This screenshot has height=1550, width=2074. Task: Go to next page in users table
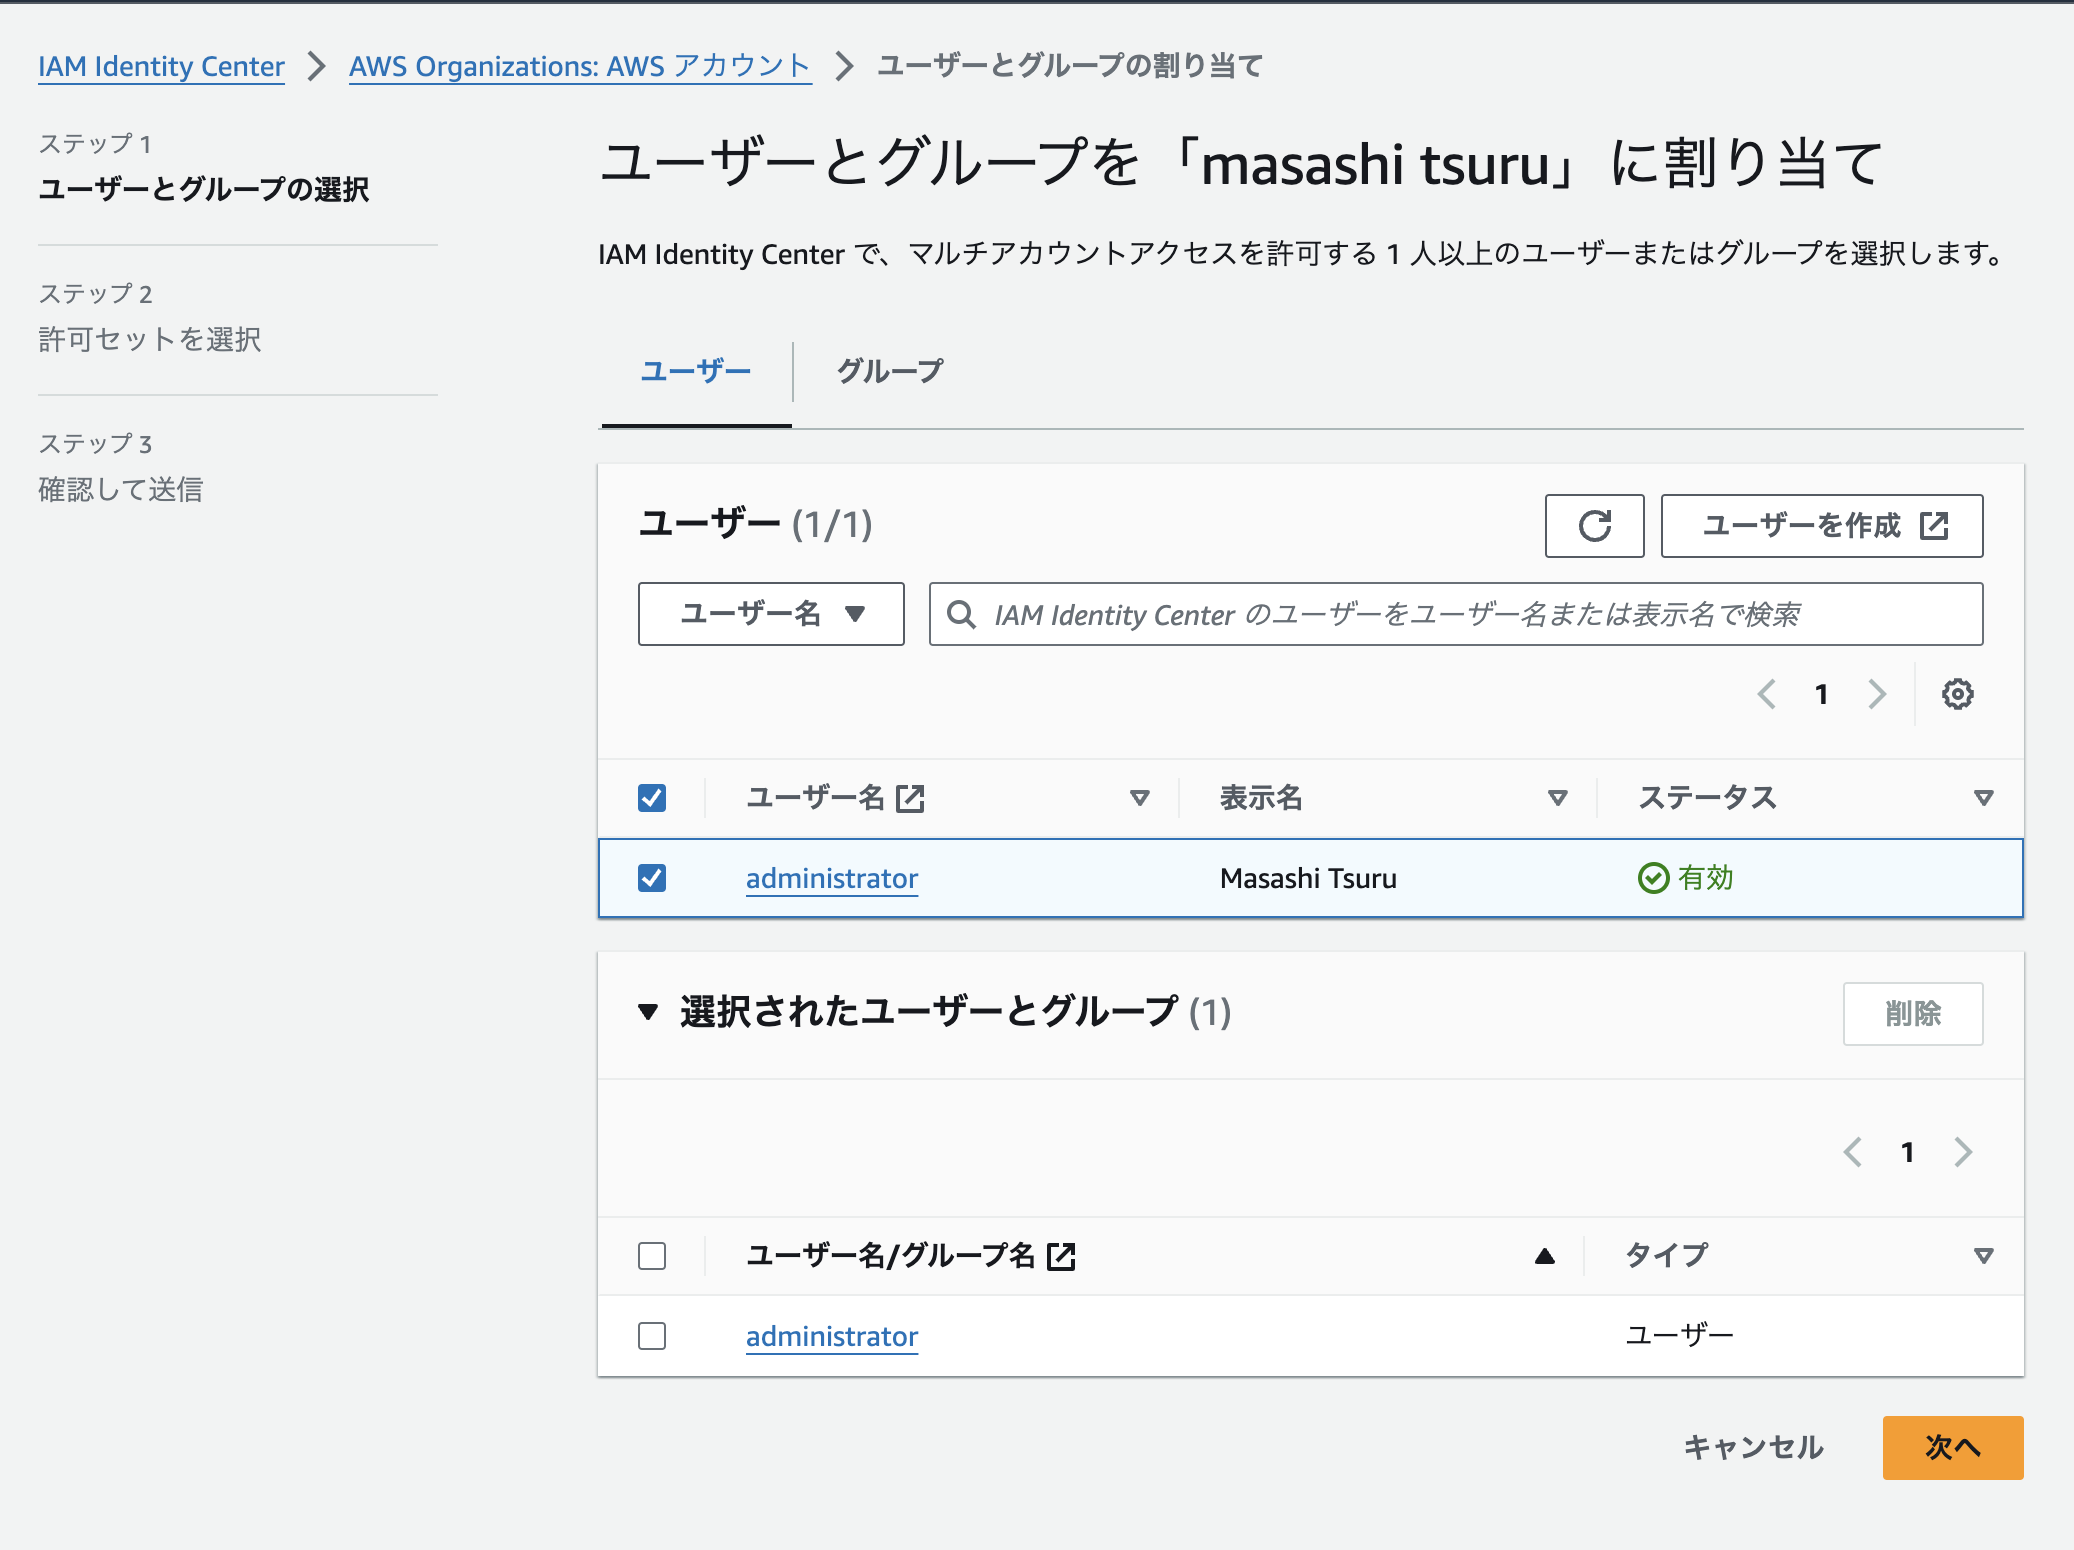point(1877,694)
